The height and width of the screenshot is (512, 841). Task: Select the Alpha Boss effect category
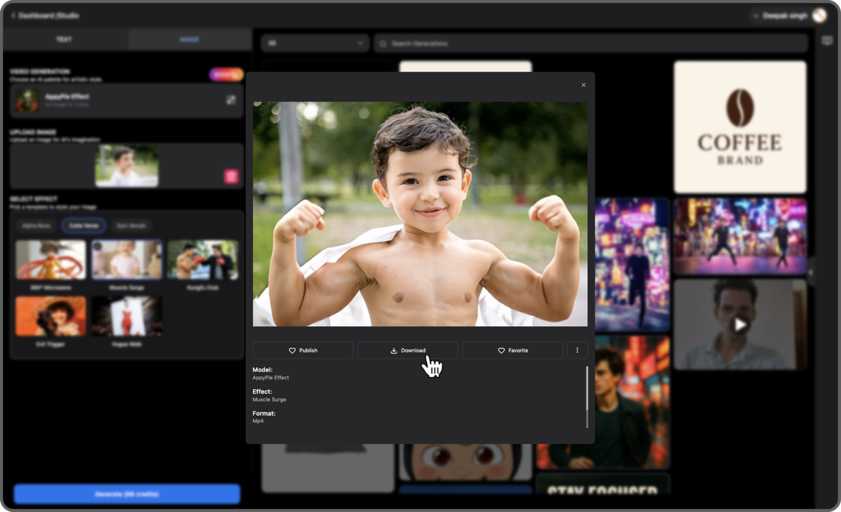point(36,226)
